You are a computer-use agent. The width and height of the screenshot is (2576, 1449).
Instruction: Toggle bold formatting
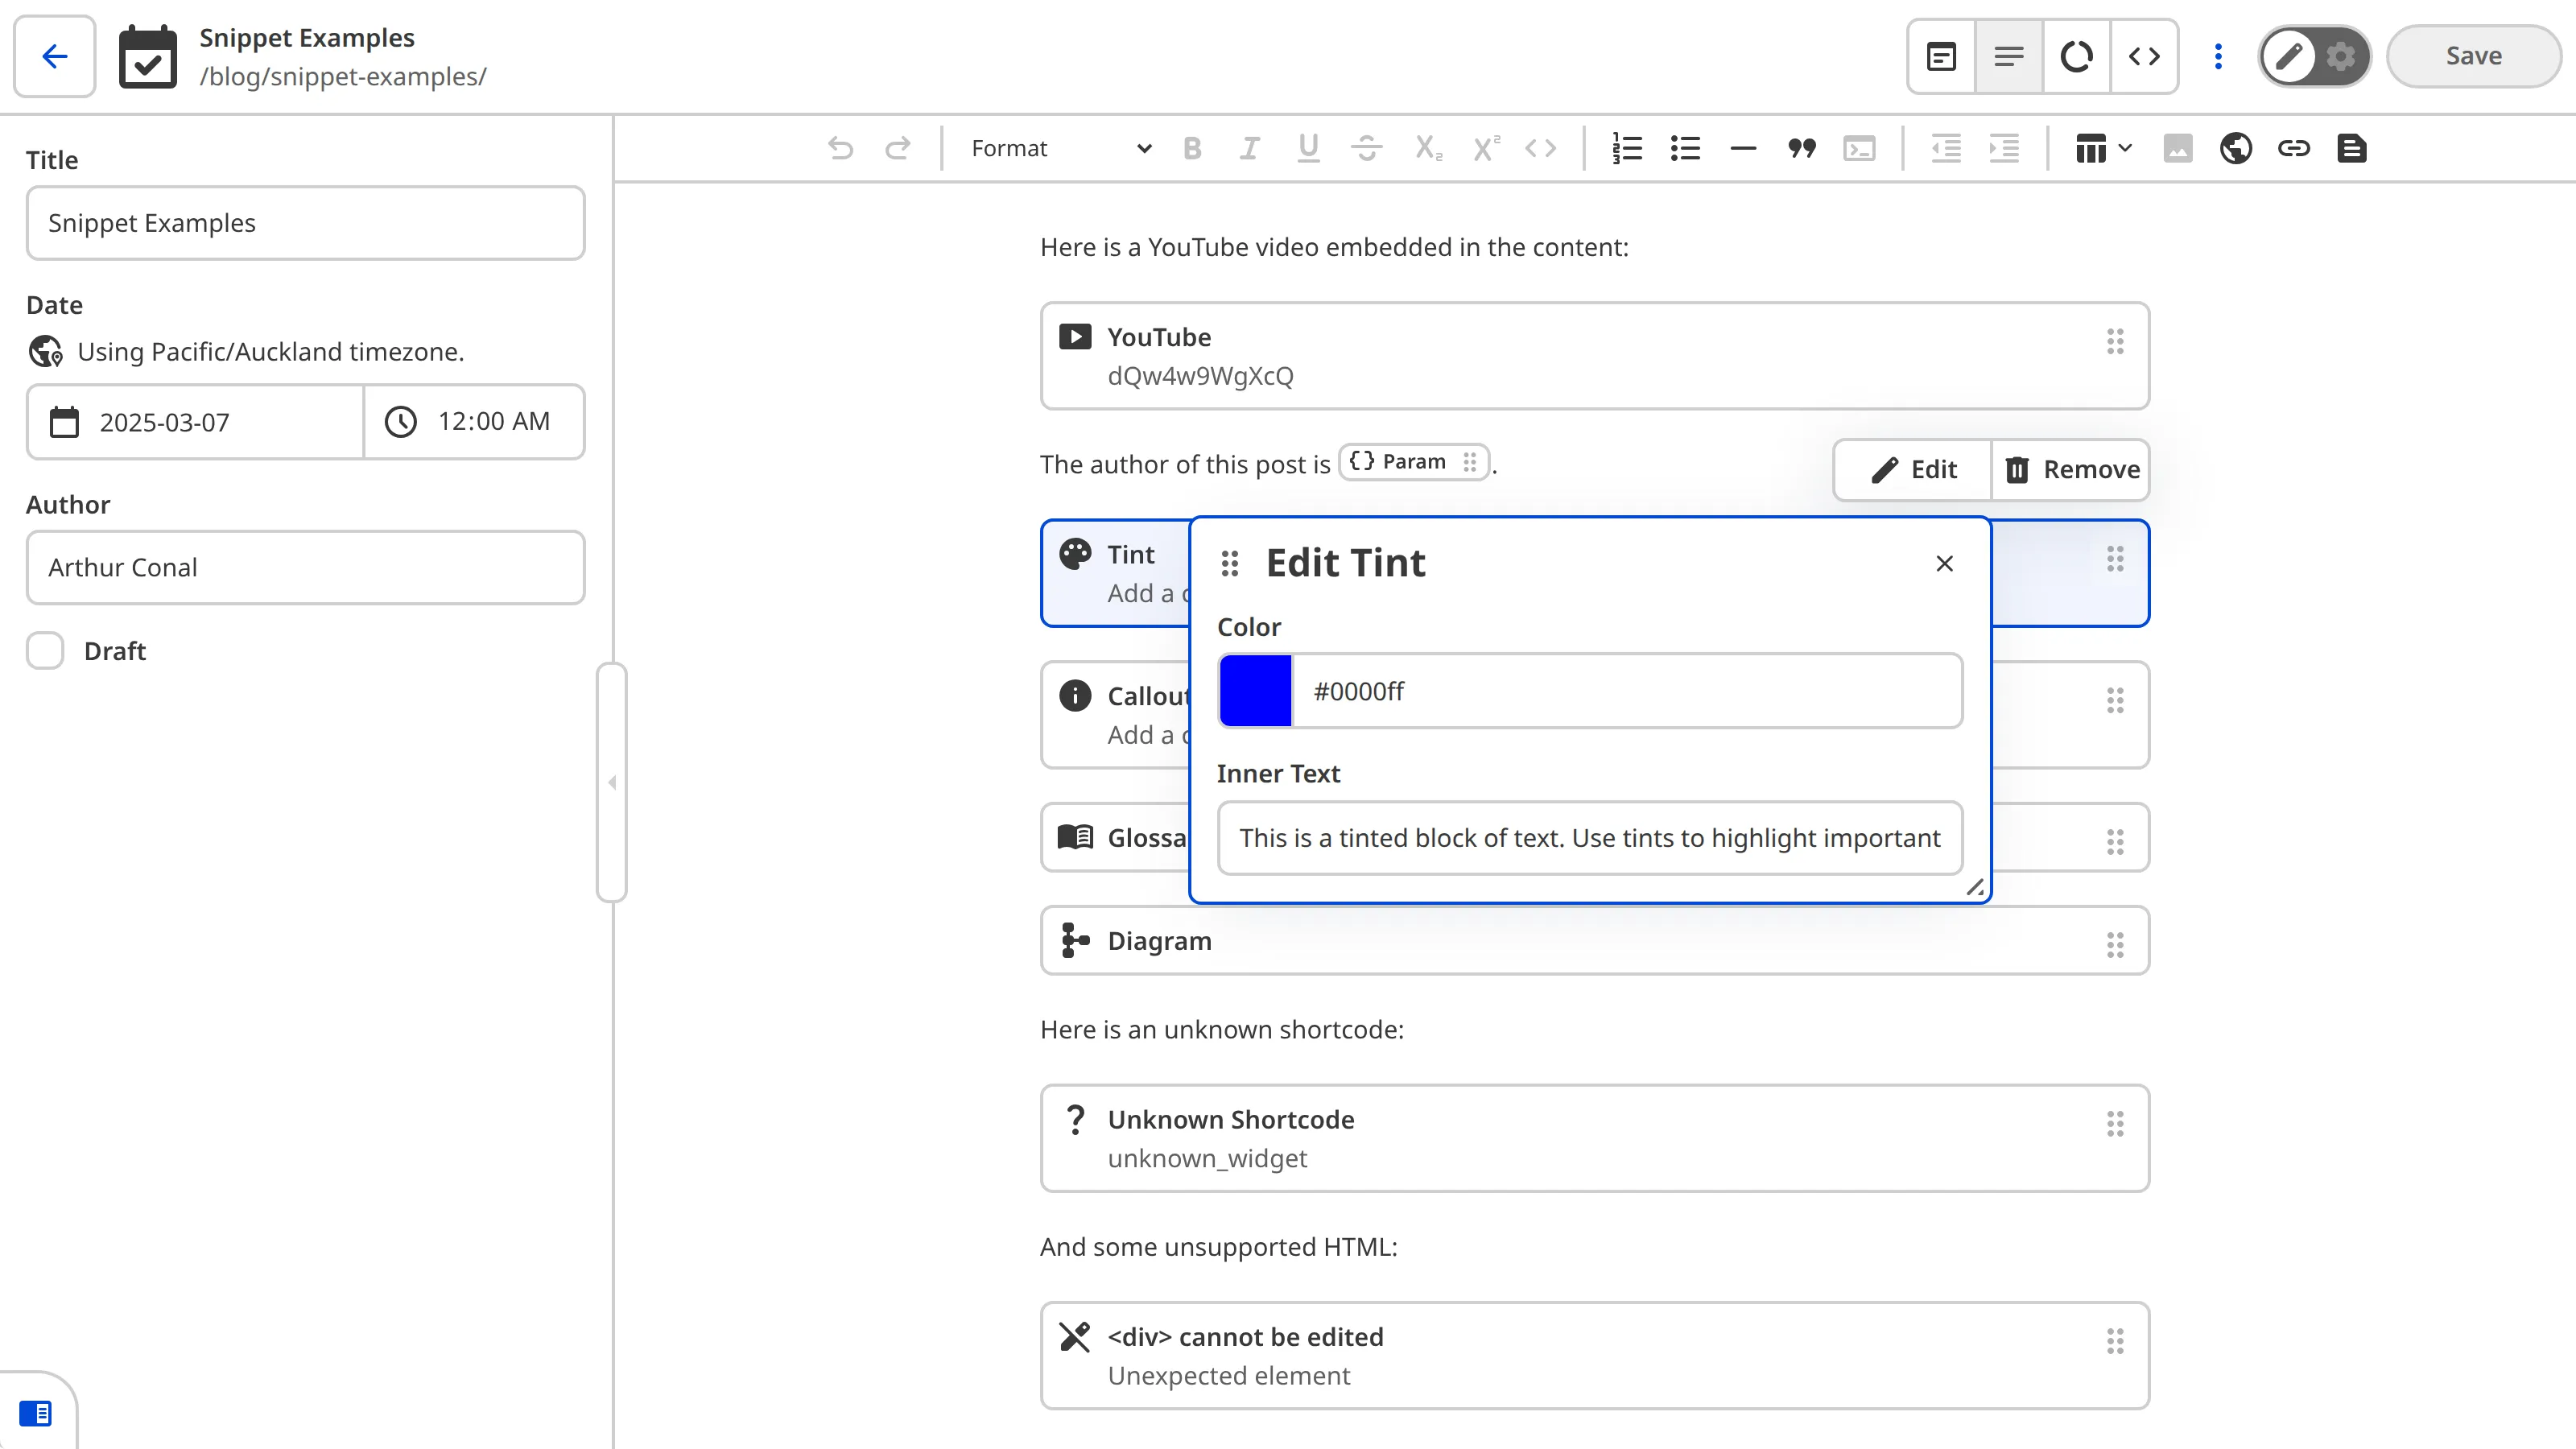pos(1192,149)
